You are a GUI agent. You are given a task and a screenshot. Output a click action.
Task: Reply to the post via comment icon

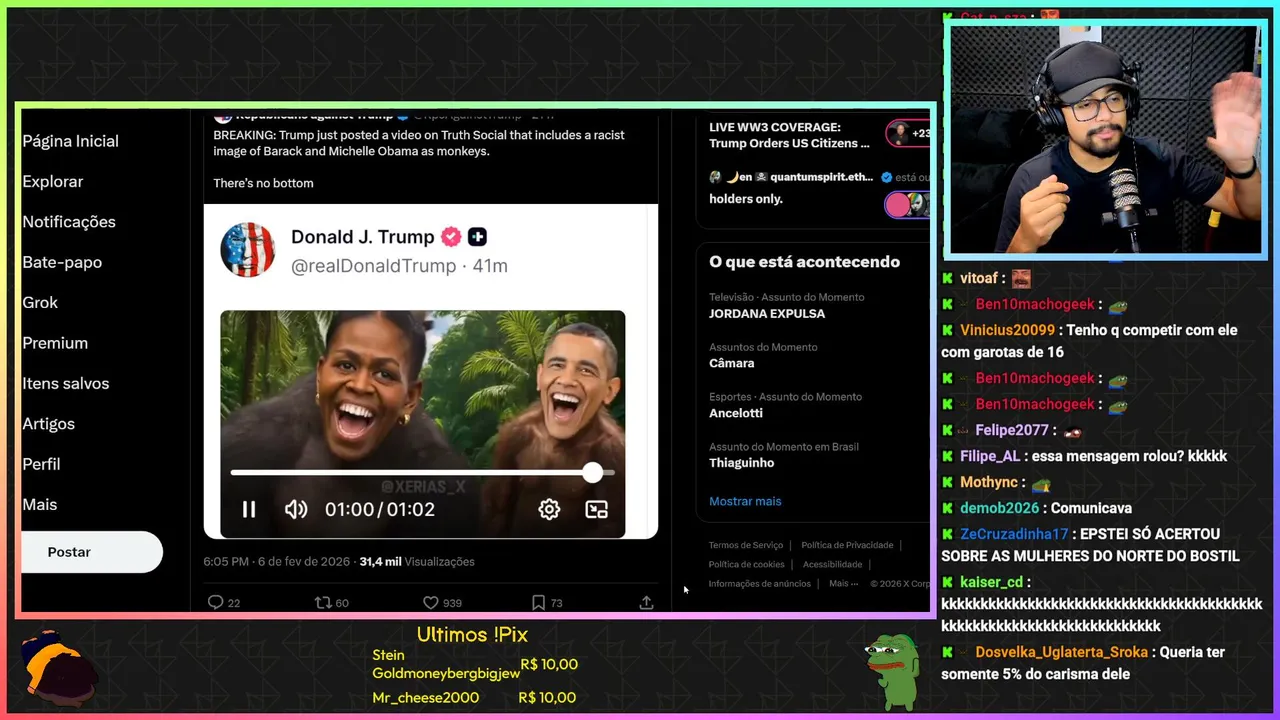[215, 602]
